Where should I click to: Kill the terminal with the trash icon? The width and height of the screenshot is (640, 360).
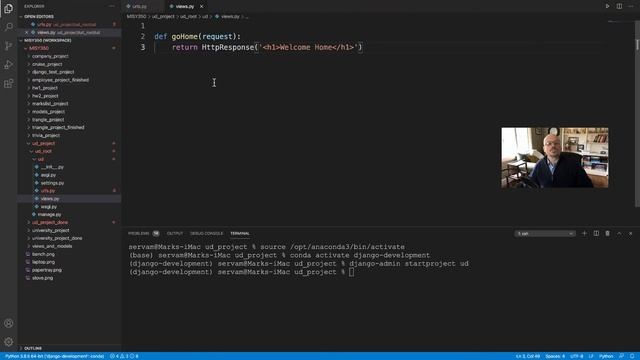(x=607, y=233)
